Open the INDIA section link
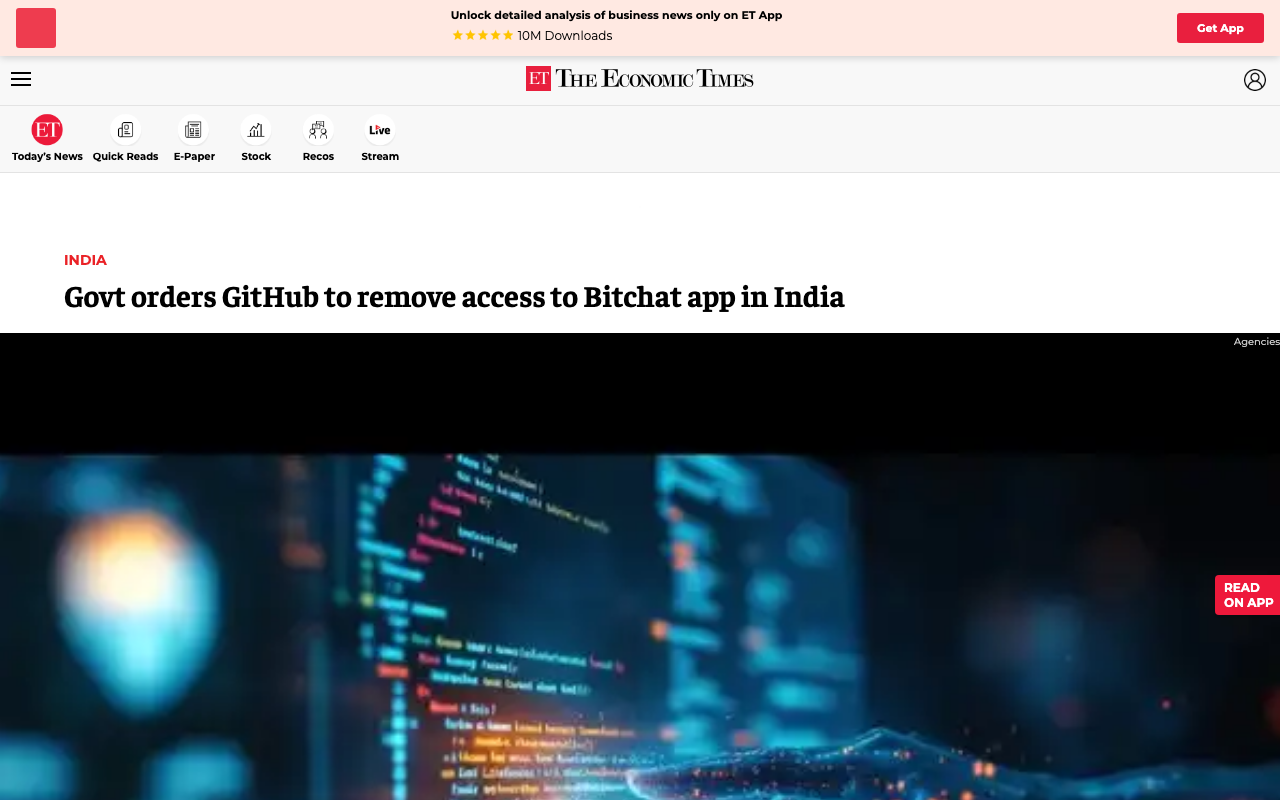This screenshot has height=800, width=1280. tap(85, 260)
